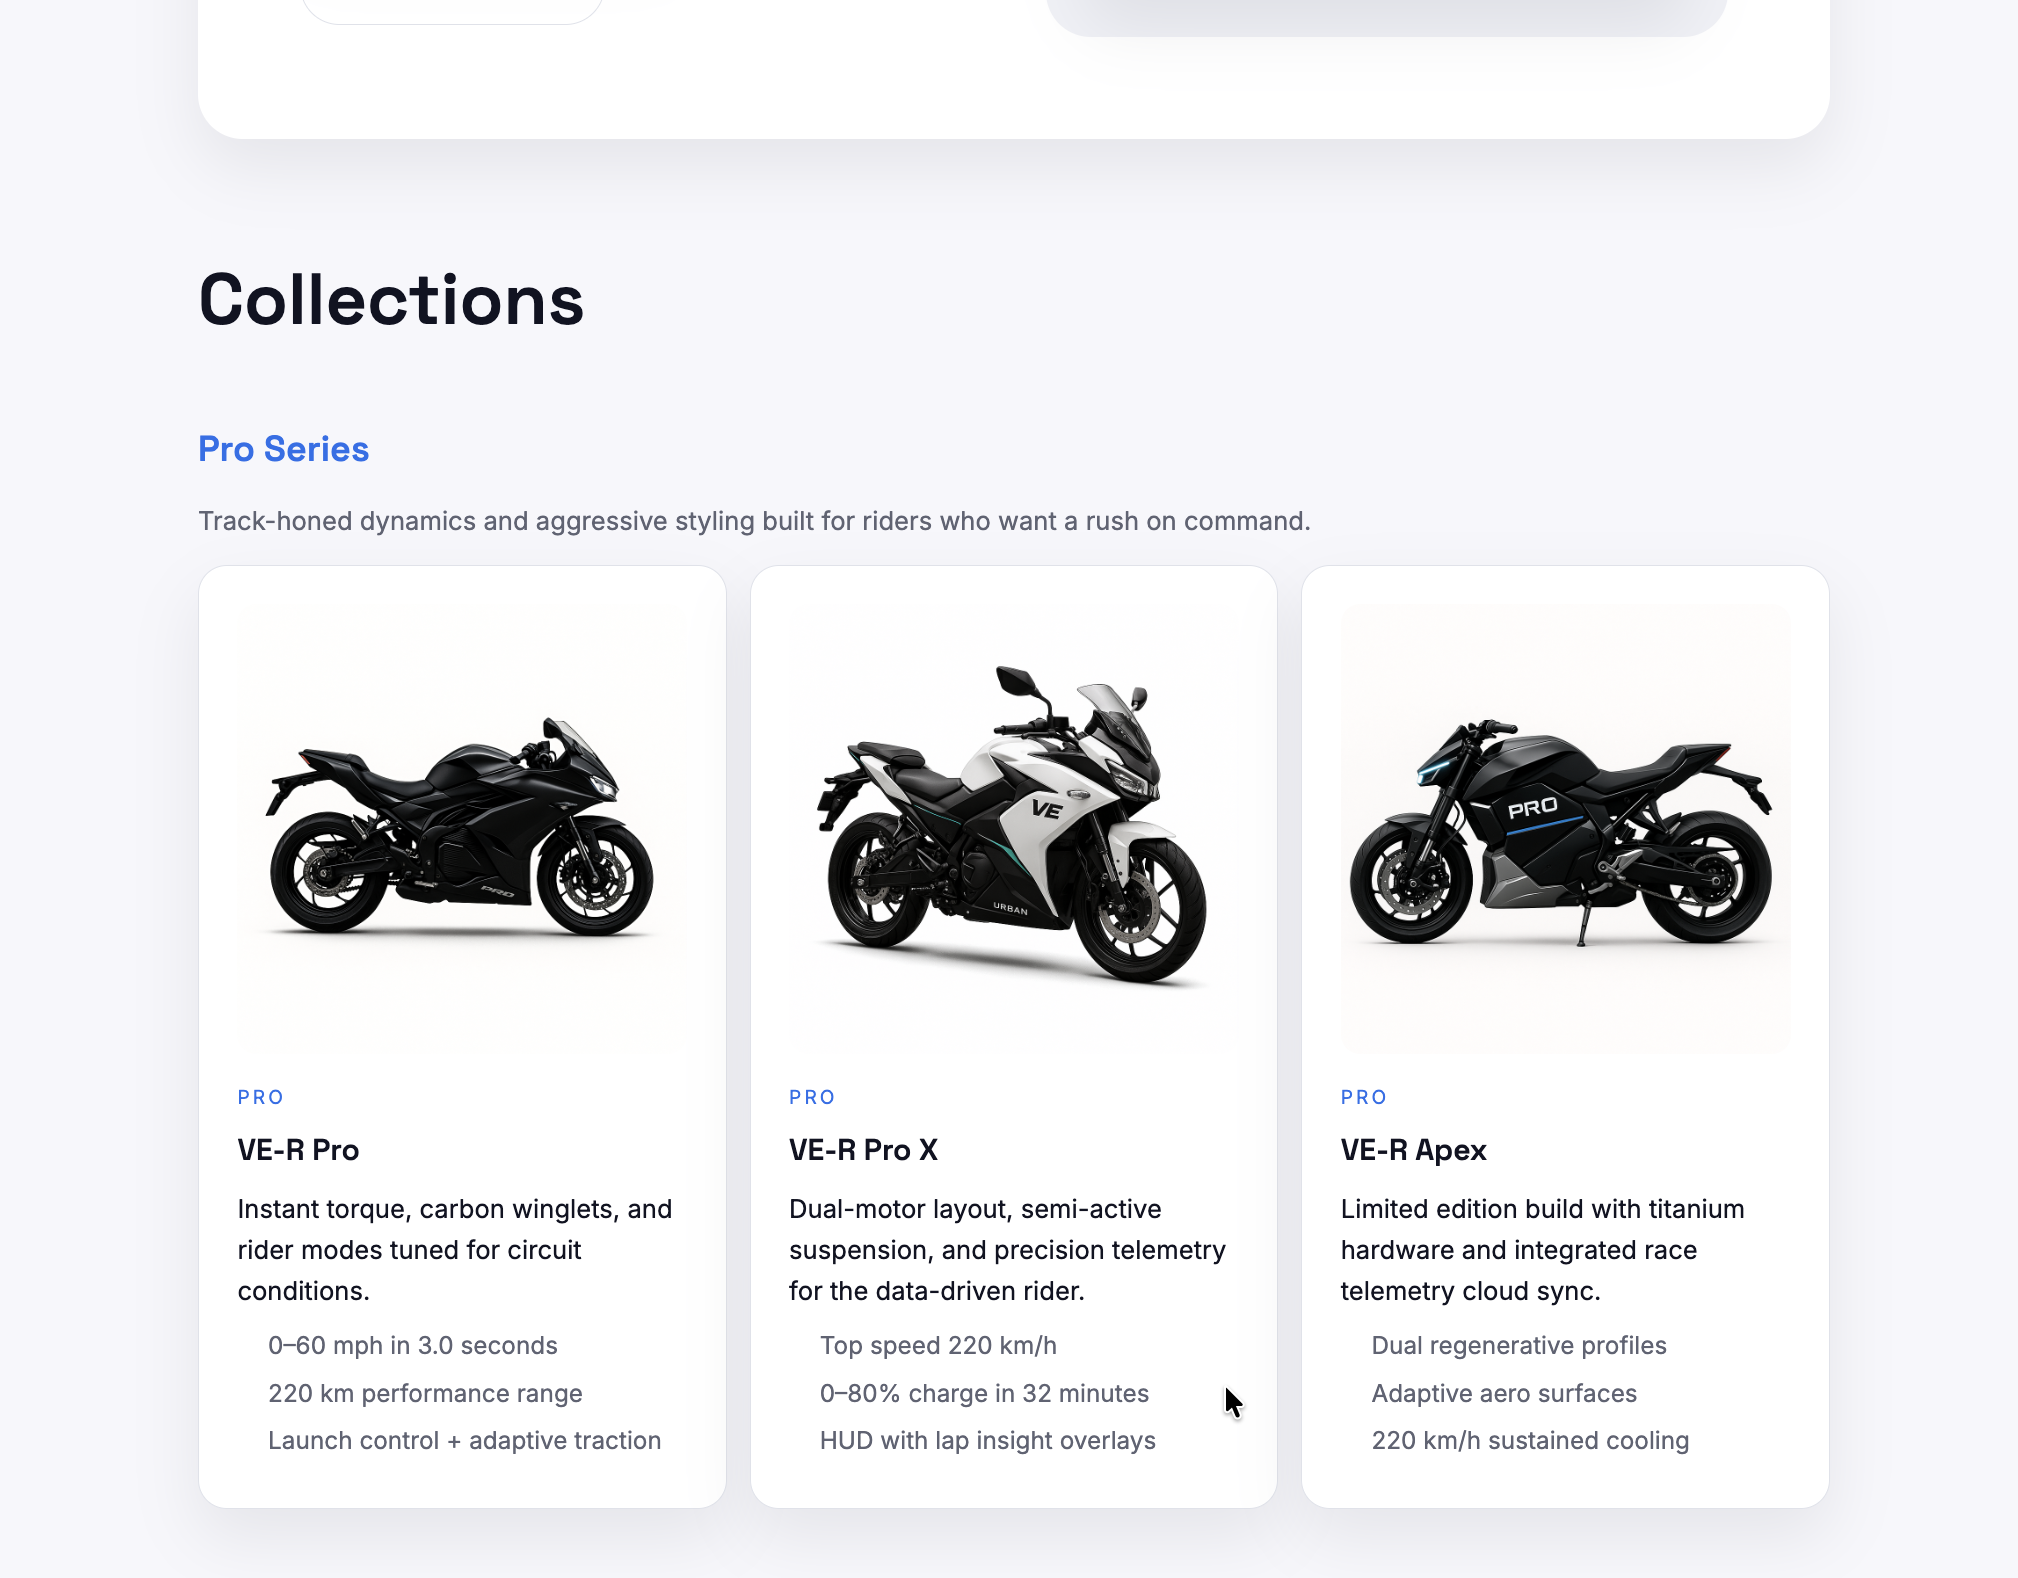Click the Collections heading

pyautogui.click(x=391, y=300)
